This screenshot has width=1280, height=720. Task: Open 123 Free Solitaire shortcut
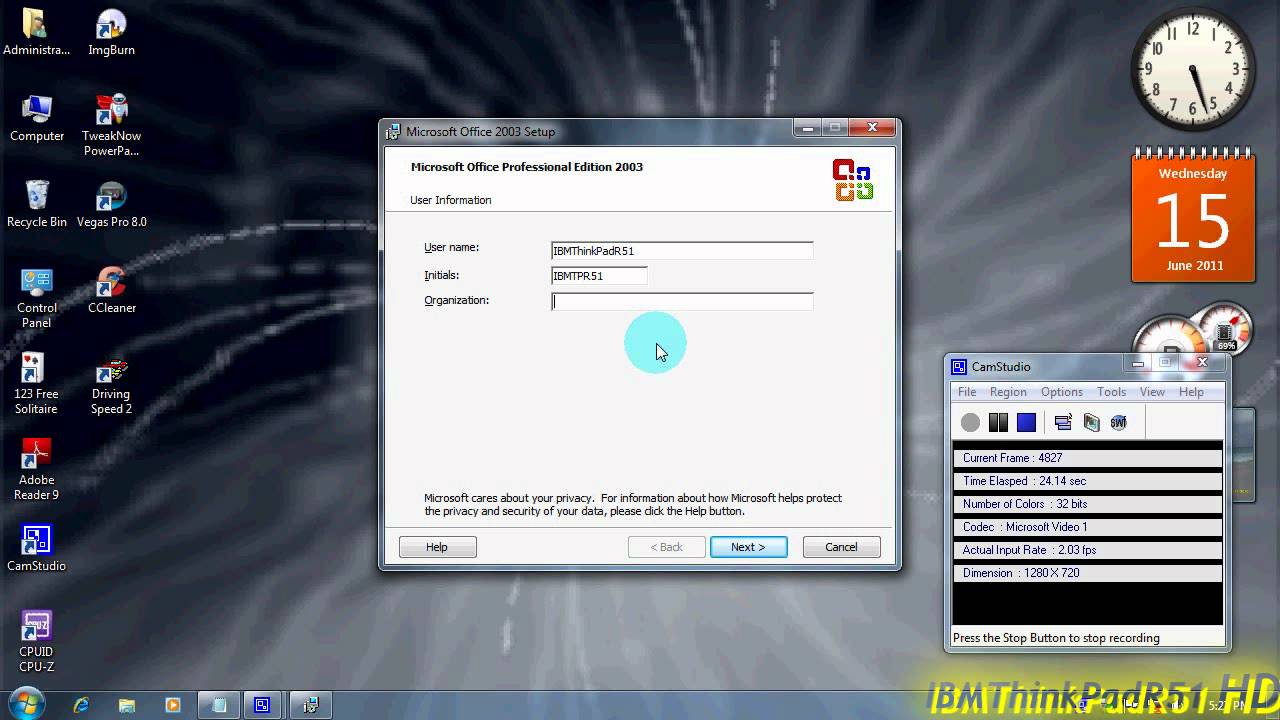tap(37, 383)
